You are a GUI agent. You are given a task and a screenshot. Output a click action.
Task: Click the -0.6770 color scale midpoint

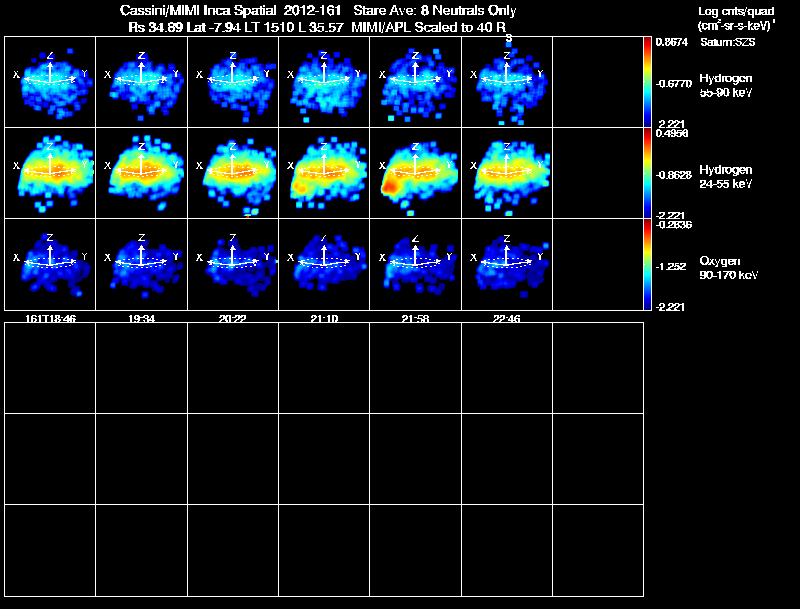(673, 83)
